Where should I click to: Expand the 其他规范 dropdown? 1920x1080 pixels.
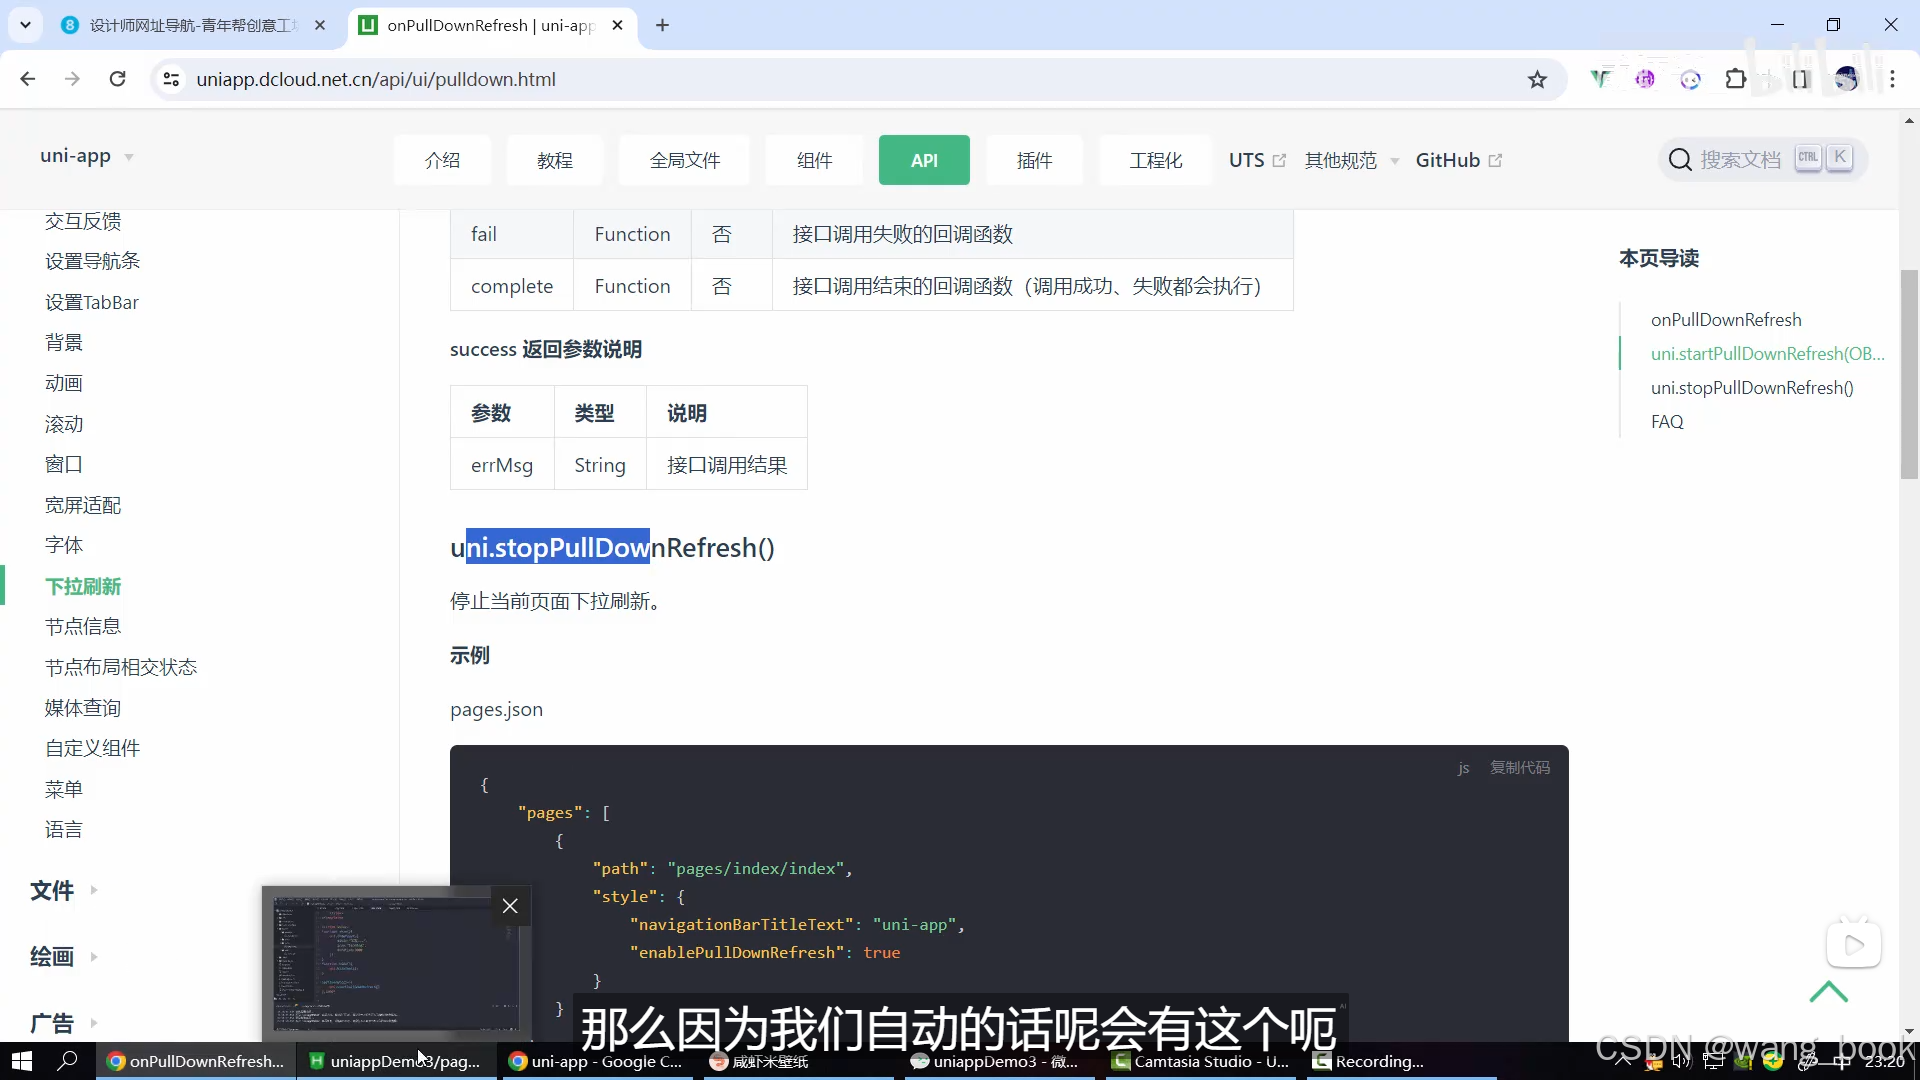pos(1351,160)
